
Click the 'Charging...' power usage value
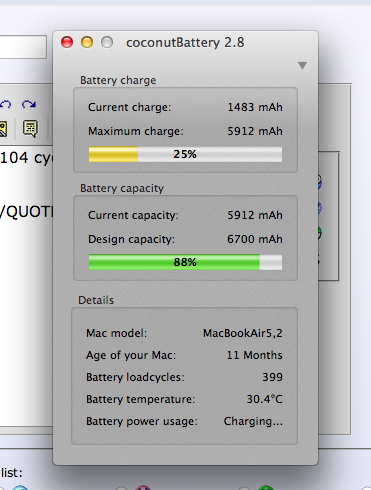[x=253, y=421]
